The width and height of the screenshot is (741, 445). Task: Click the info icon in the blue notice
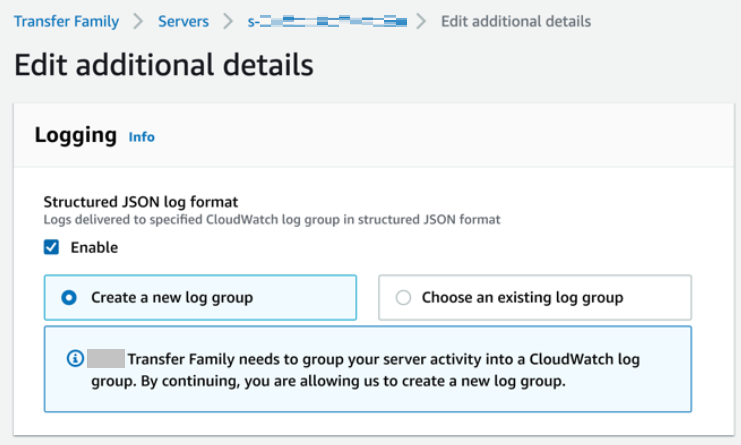[74, 359]
